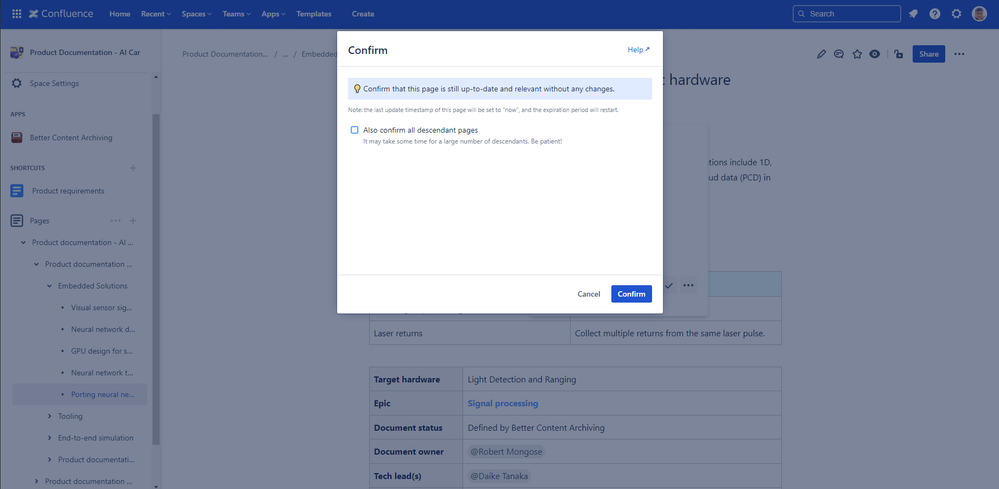This screenshot has height=489, width=999.
Task: Open the settings gear in top bar
Action: tap(956, 13)
